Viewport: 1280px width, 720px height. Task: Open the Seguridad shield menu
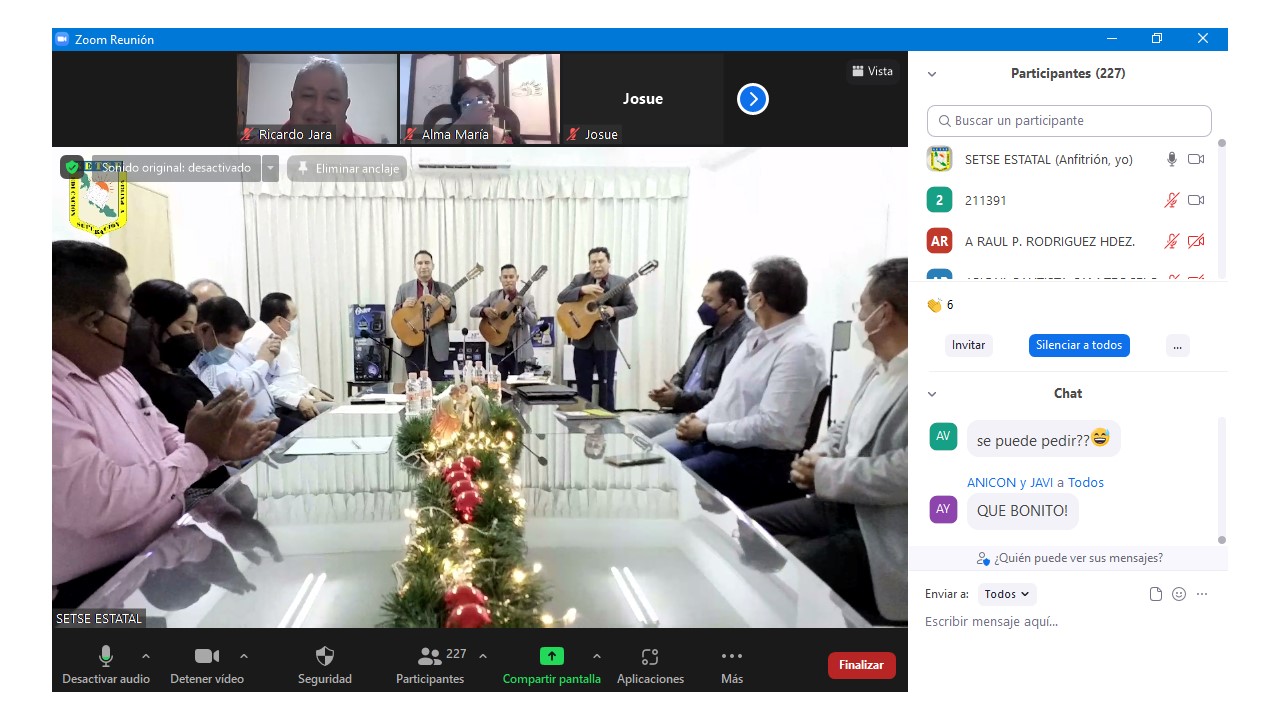[x=325, y=665]
